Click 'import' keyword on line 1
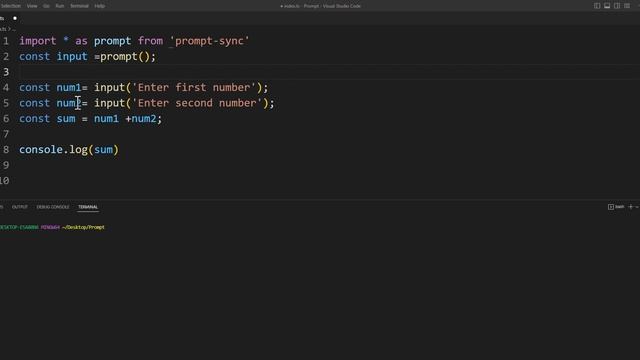The image size is (640, 360). coord(38,41)
